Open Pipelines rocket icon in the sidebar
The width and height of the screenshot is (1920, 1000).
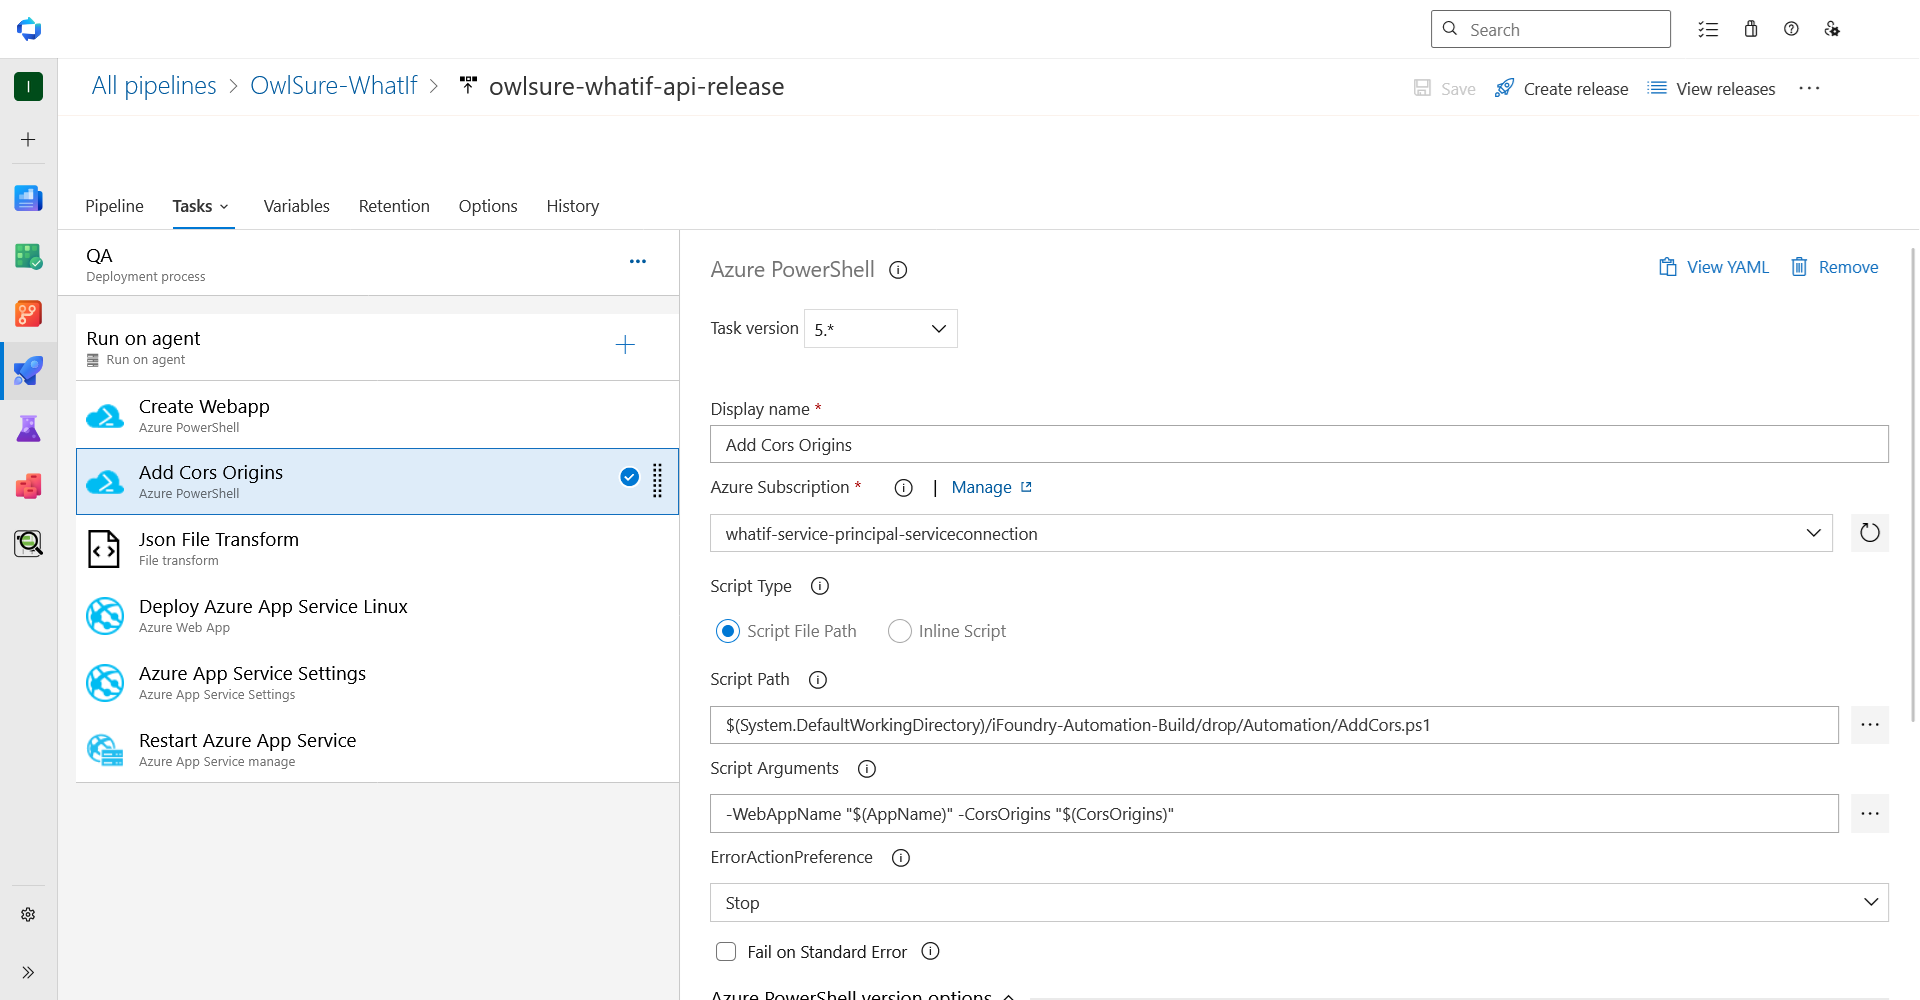click(x=28, y=371)
